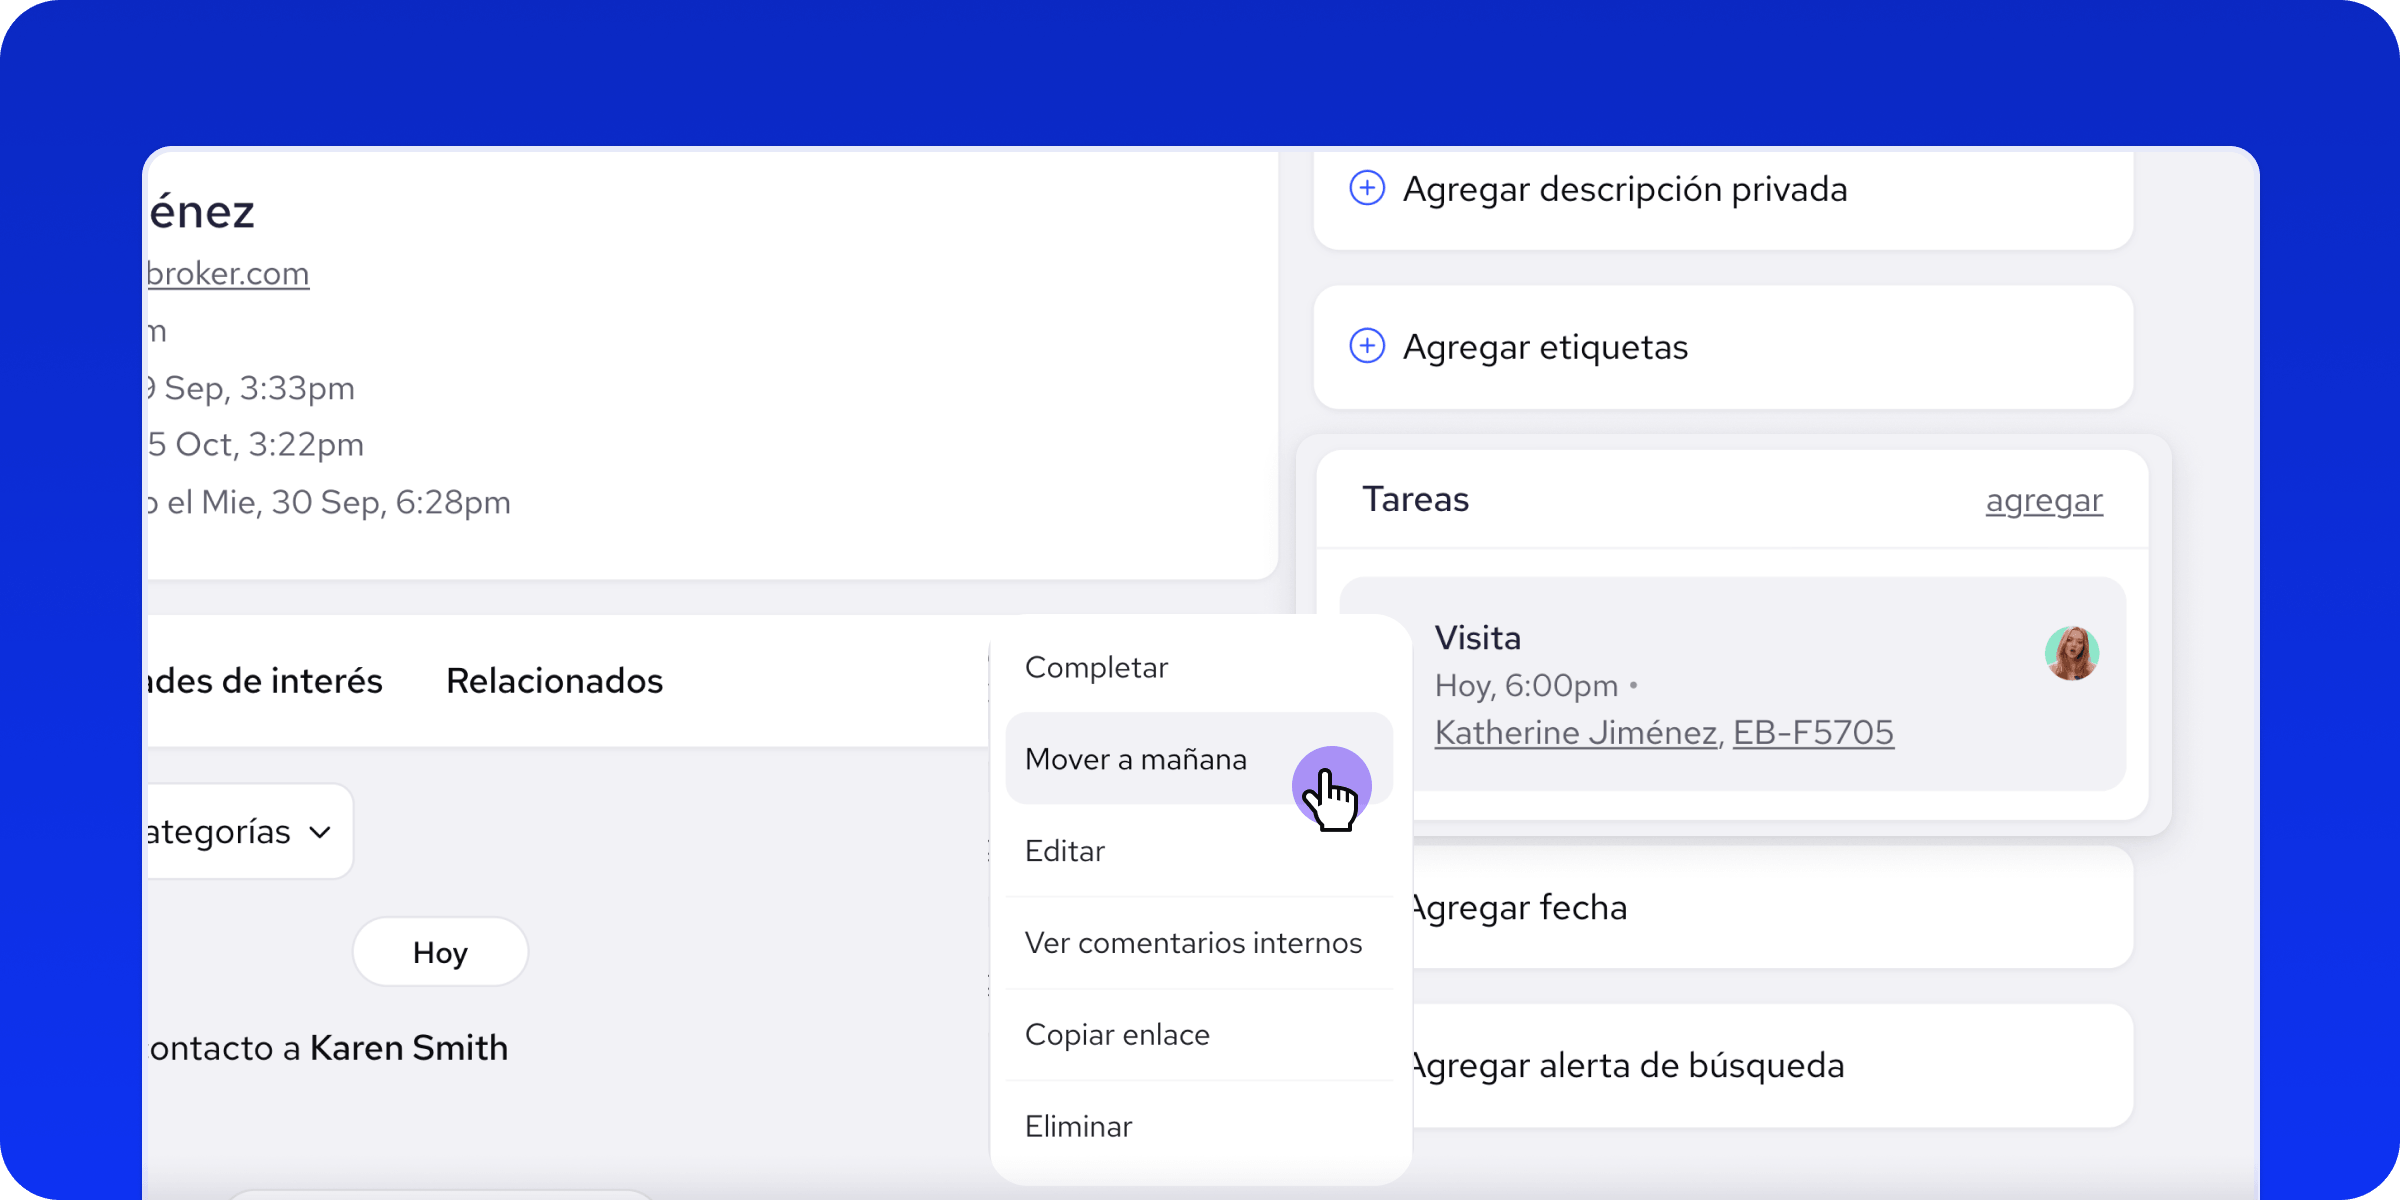Click Agregar alerta de búsqueda card
Screen dimensions: 2400x1200
click(1772, 1066)
